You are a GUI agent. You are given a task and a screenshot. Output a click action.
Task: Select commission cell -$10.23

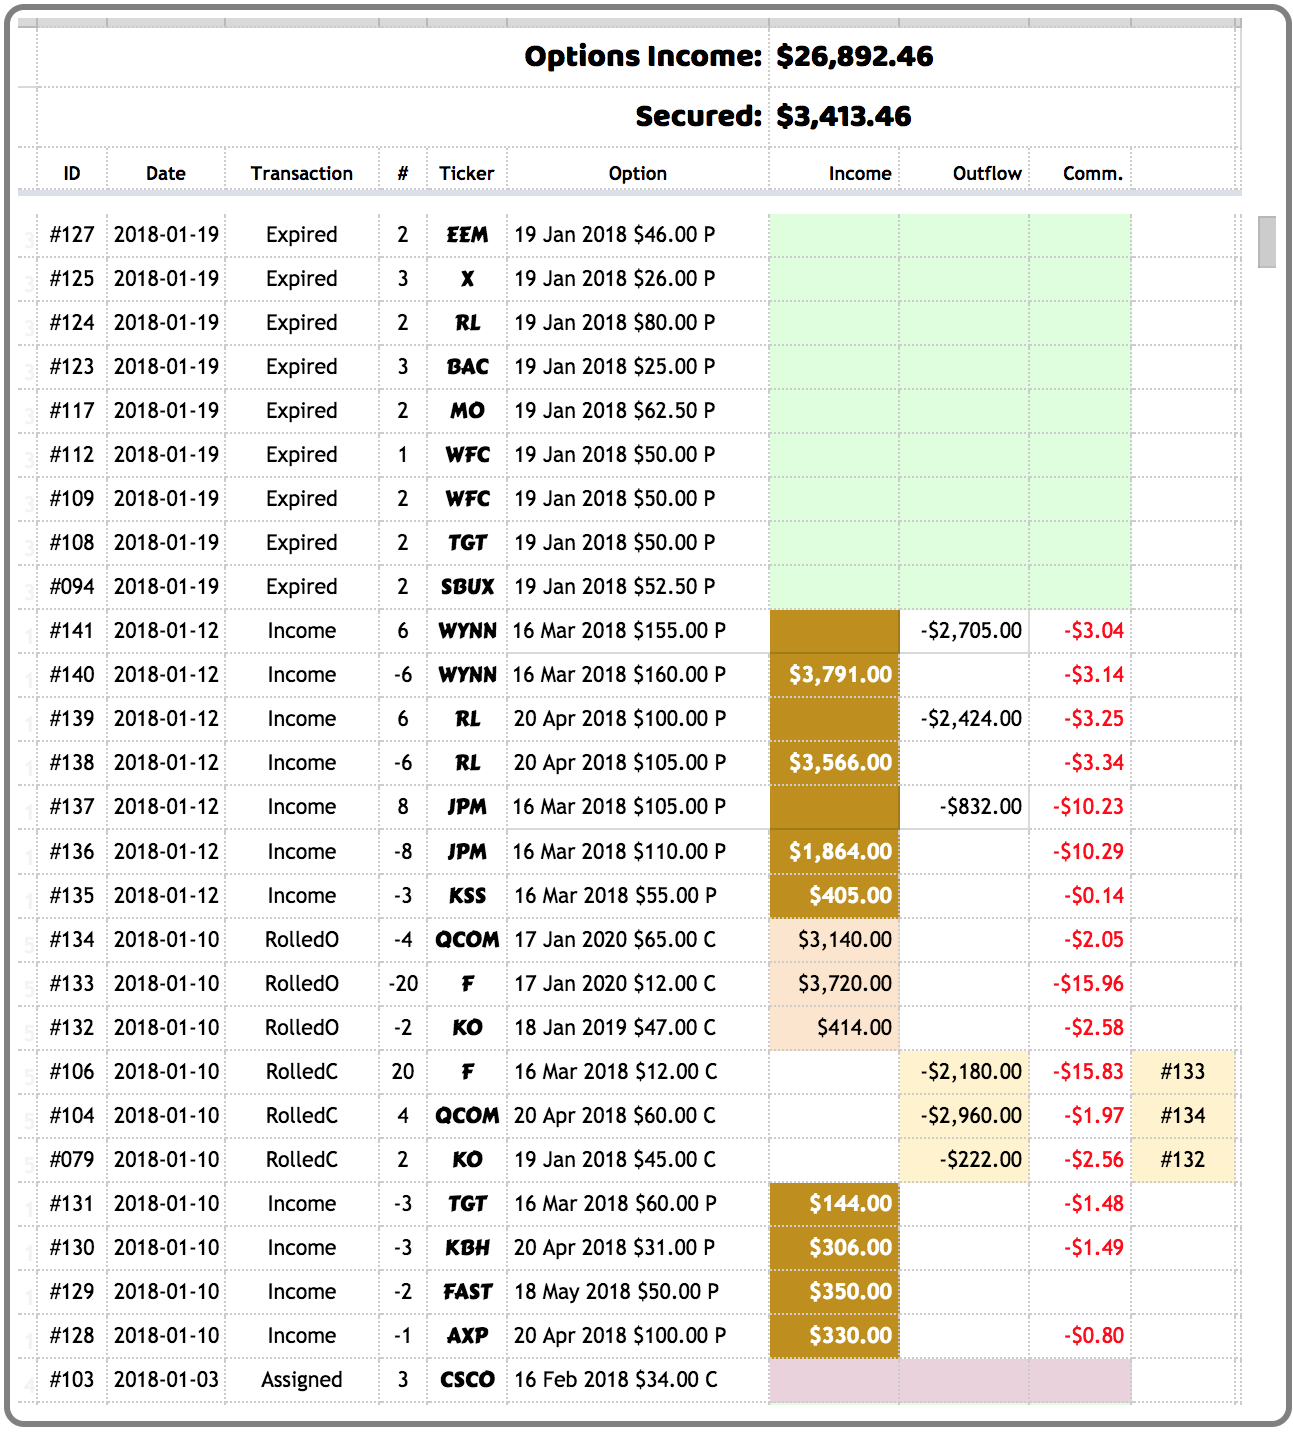click(x=1081, y=807)
